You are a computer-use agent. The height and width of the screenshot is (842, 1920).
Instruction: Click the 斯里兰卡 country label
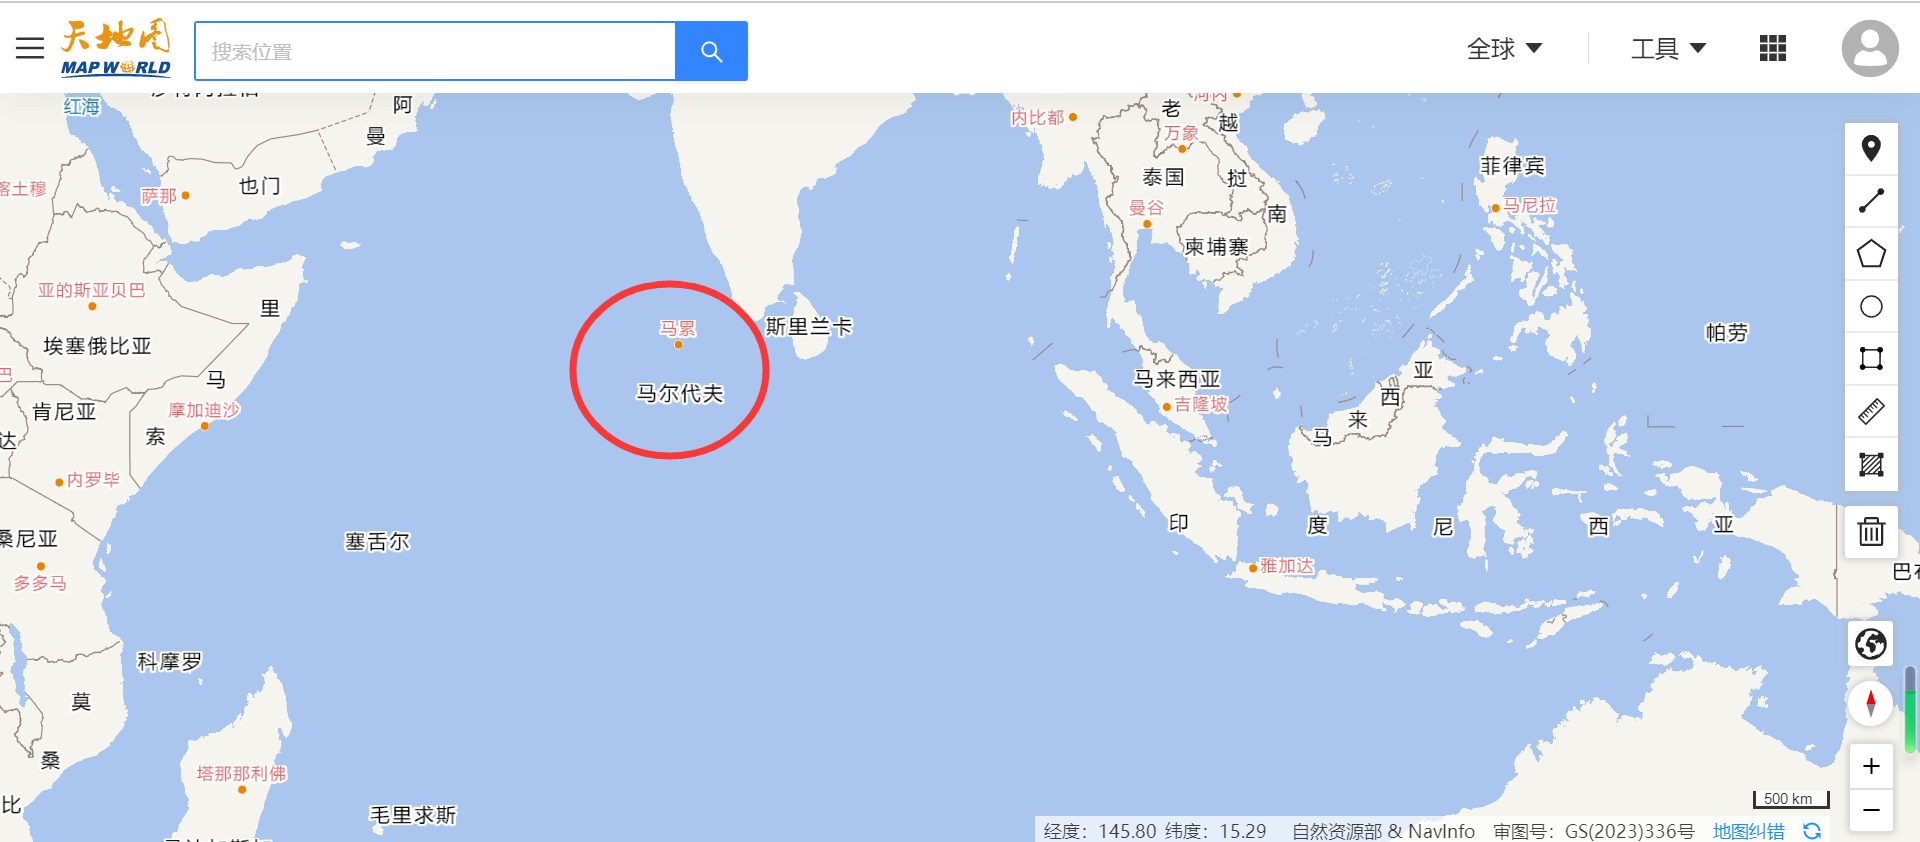(808, 326)
